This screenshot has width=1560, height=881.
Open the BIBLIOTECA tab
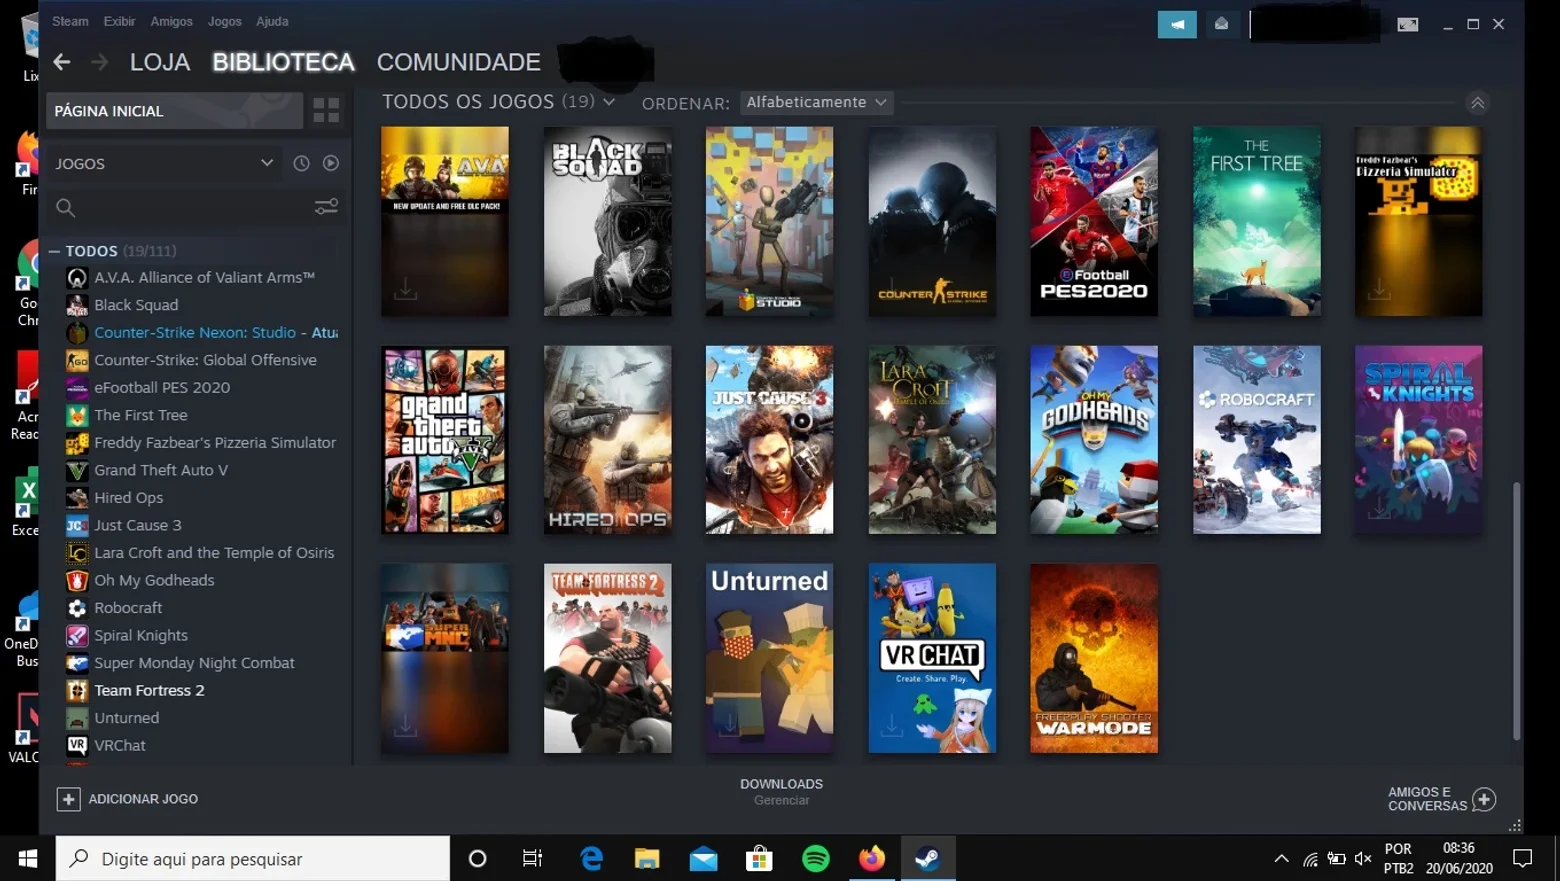pos(283,62)
